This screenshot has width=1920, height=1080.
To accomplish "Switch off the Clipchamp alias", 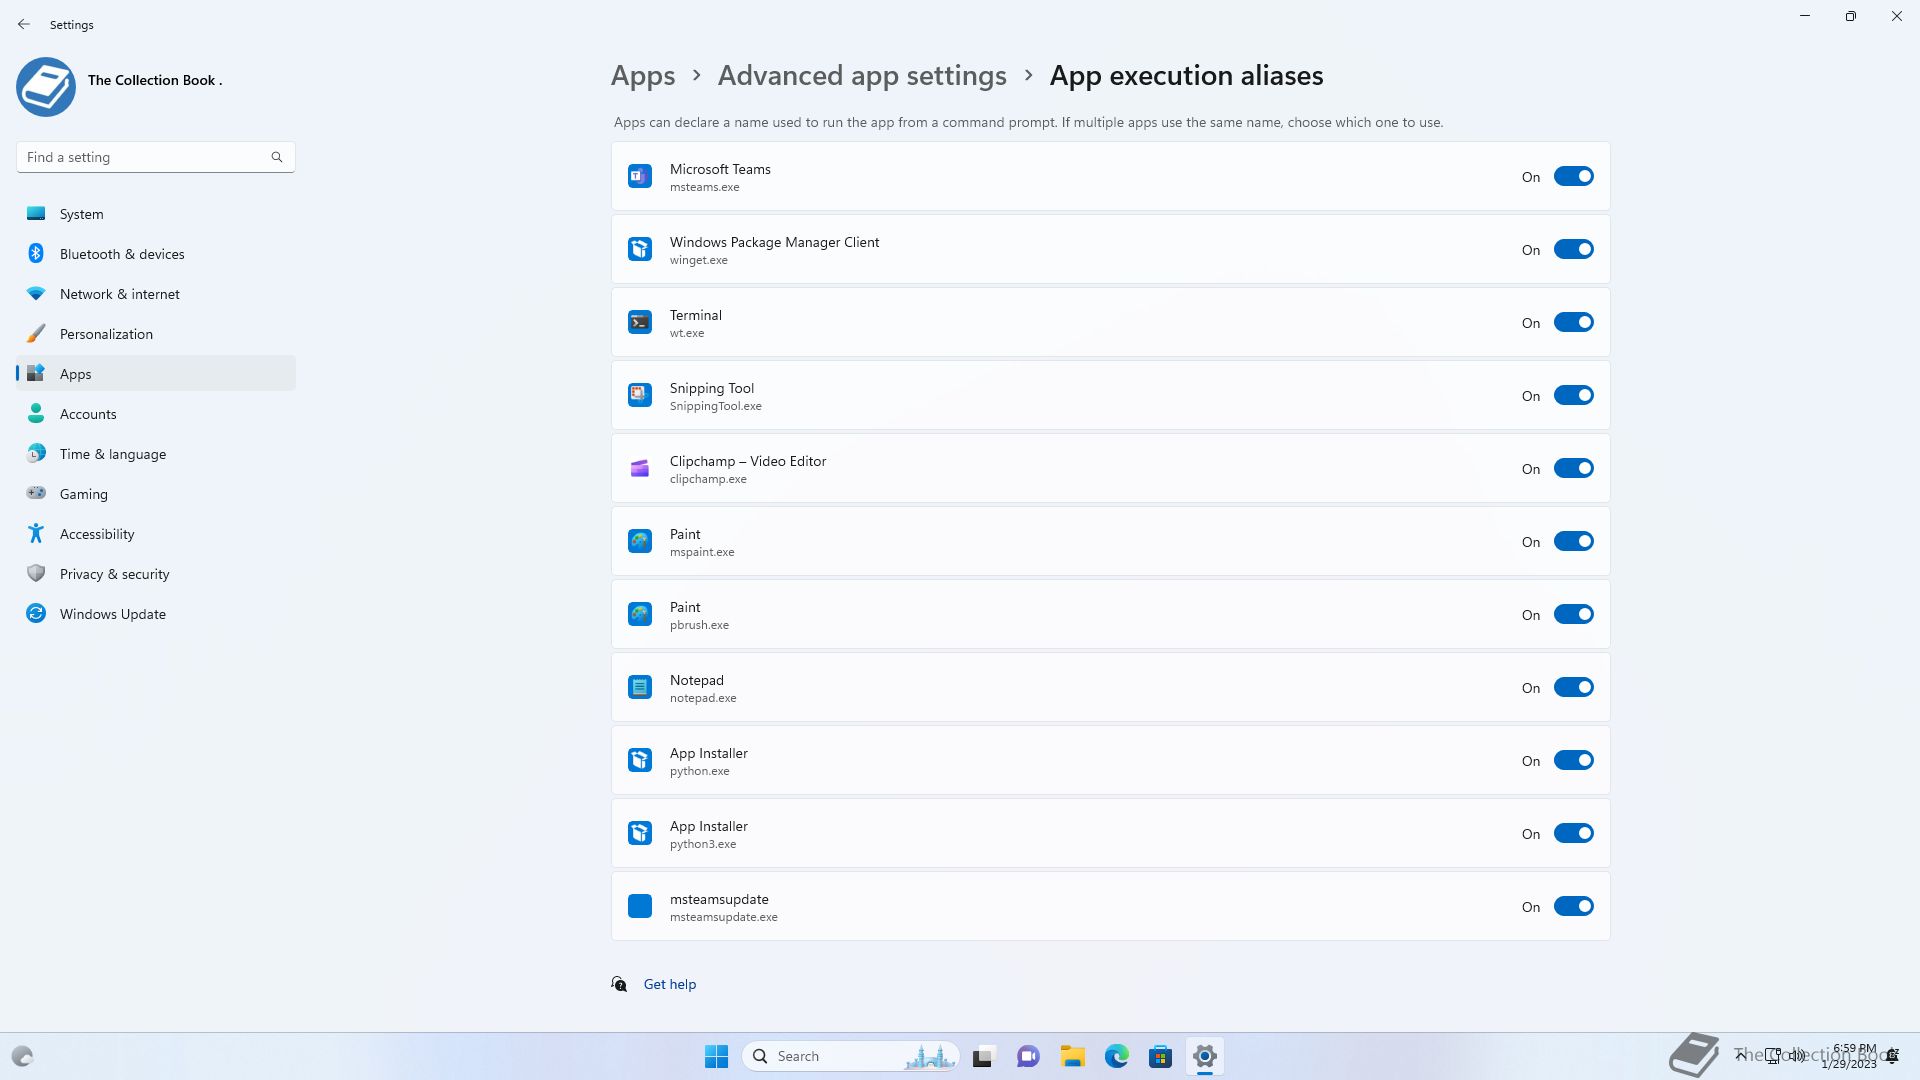I will click(1573, 468).
